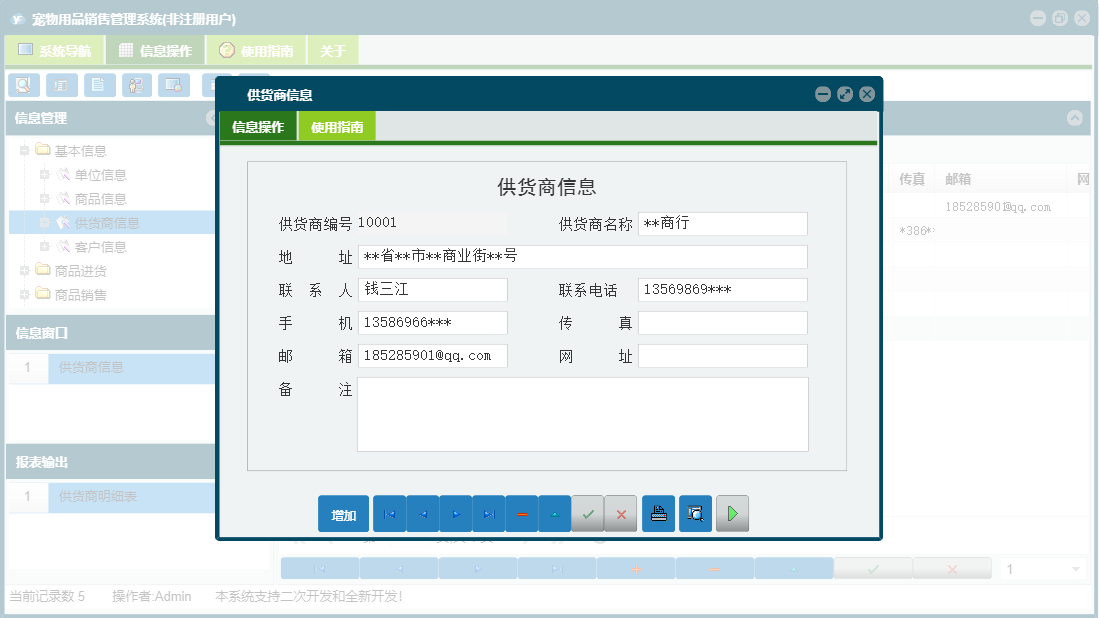Open 使用指南 main menu tab
1099x618 pixels.
point(256,50)
